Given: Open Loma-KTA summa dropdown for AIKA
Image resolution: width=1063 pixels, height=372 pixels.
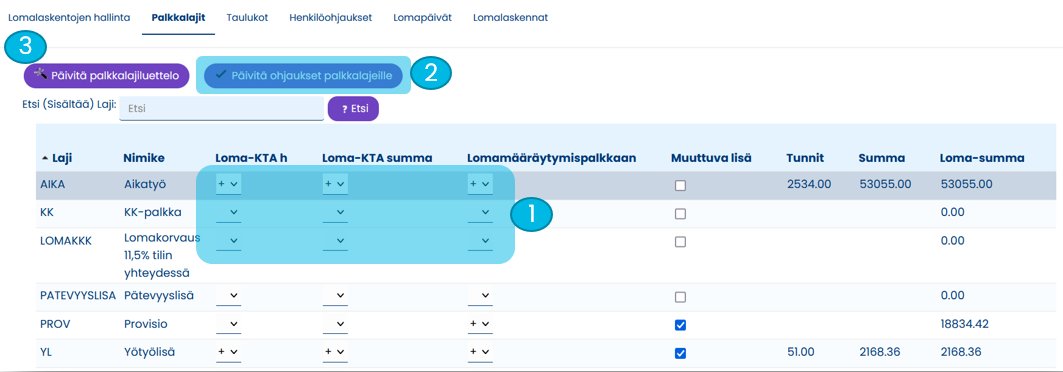Looking at the screenshot, I should pos(335,184).
